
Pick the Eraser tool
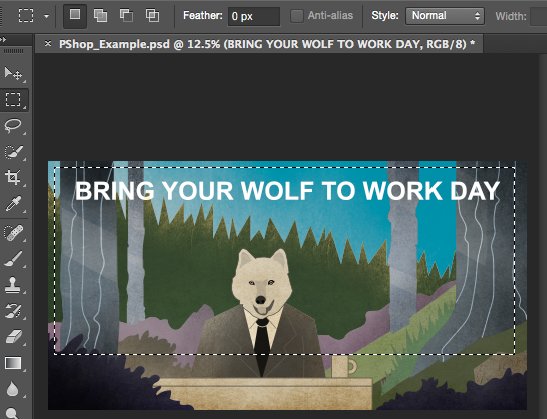coord(13,337)
